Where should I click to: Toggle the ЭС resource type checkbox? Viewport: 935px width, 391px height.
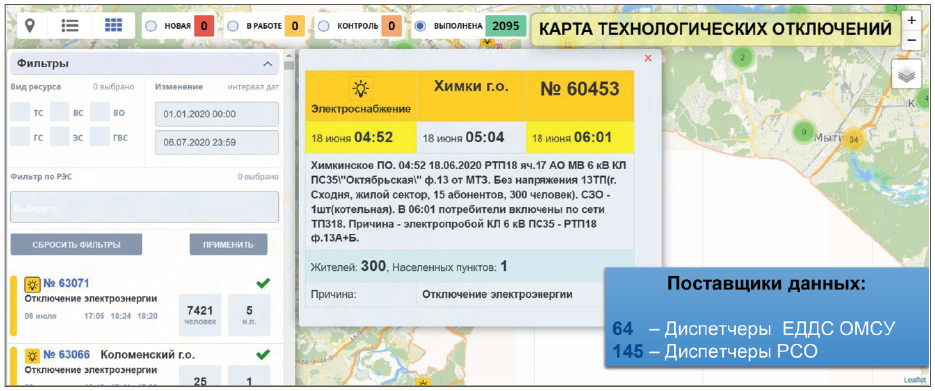pyautogui.click(x=60, y=137)
